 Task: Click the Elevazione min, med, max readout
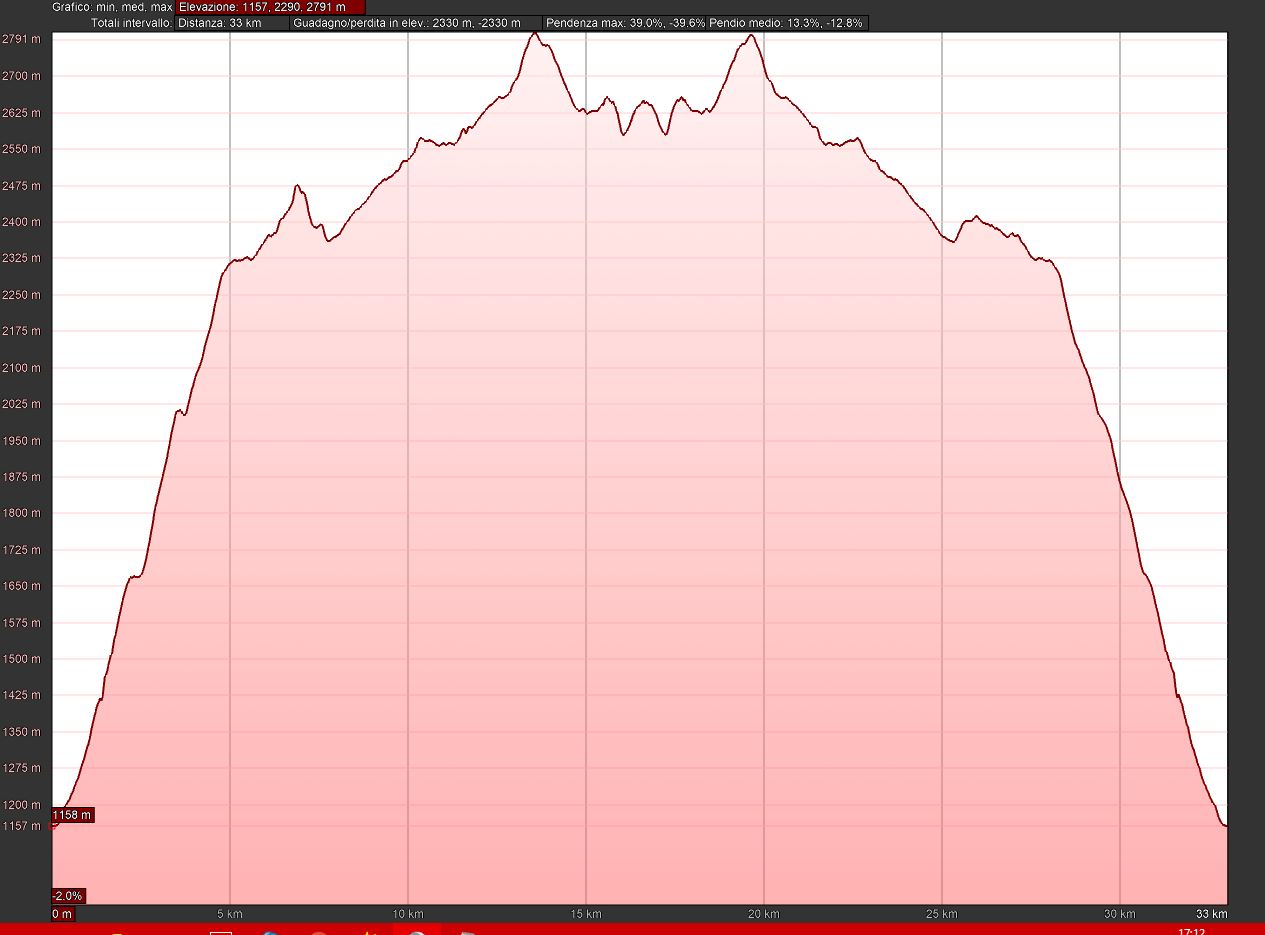point(270,7)
